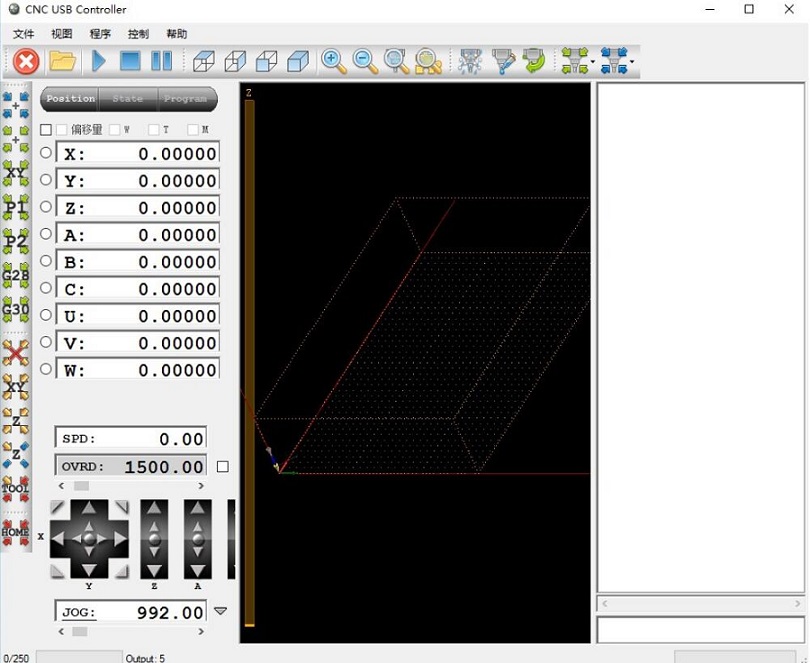810x663 pixels.
Task: Click the blue arrows plus sidebar icon
Action: pos(16,105)
